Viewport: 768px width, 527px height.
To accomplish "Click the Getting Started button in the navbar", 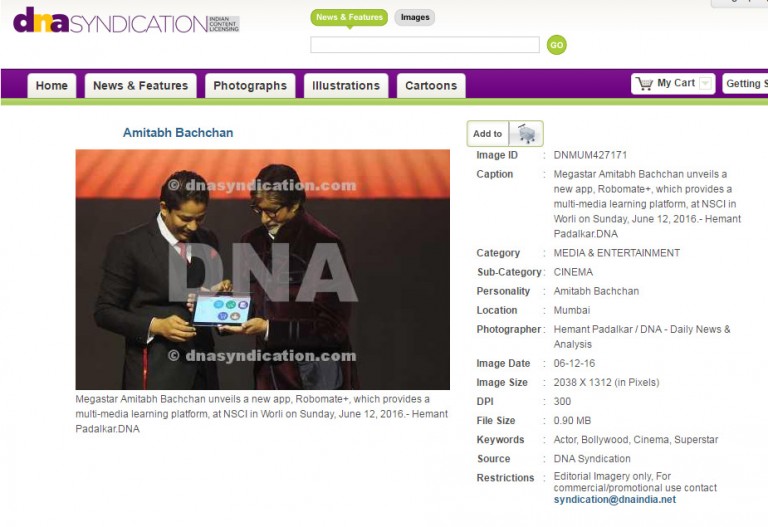I will pos(746,84).
